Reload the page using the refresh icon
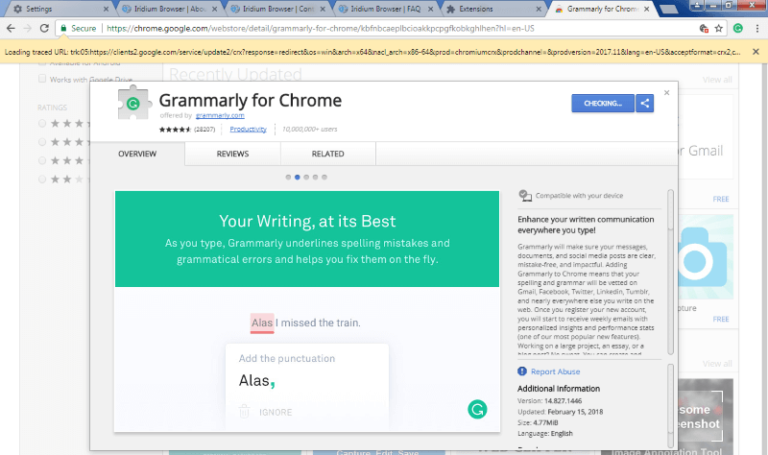This screenshot has height=455, width=768. [x=41, y=29]
